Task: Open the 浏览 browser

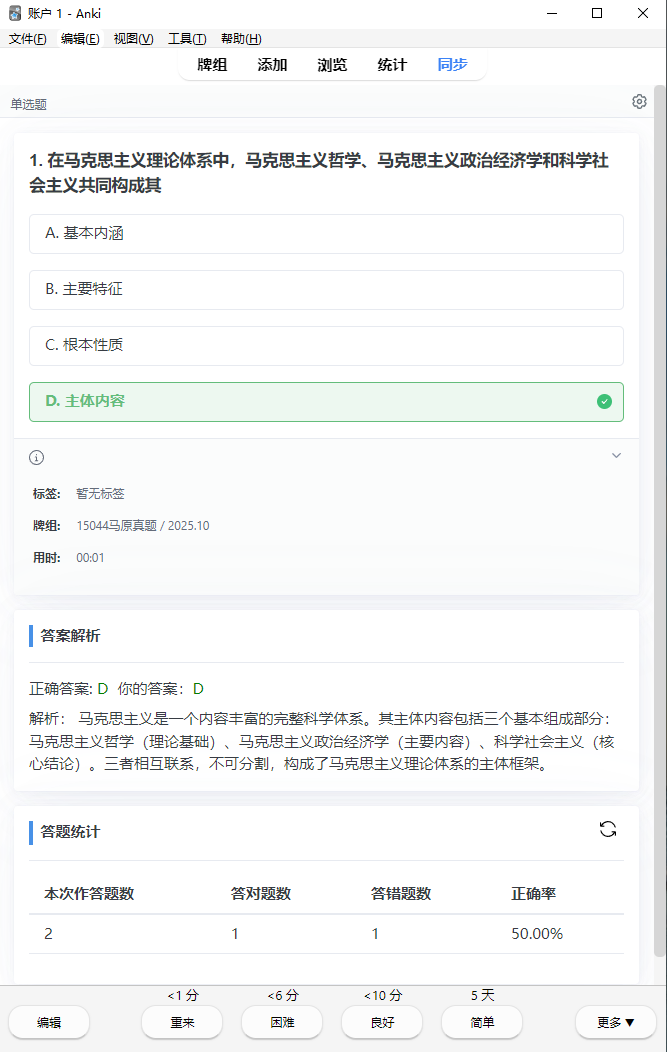Action: pyautogui.click(x=332, y=65)
